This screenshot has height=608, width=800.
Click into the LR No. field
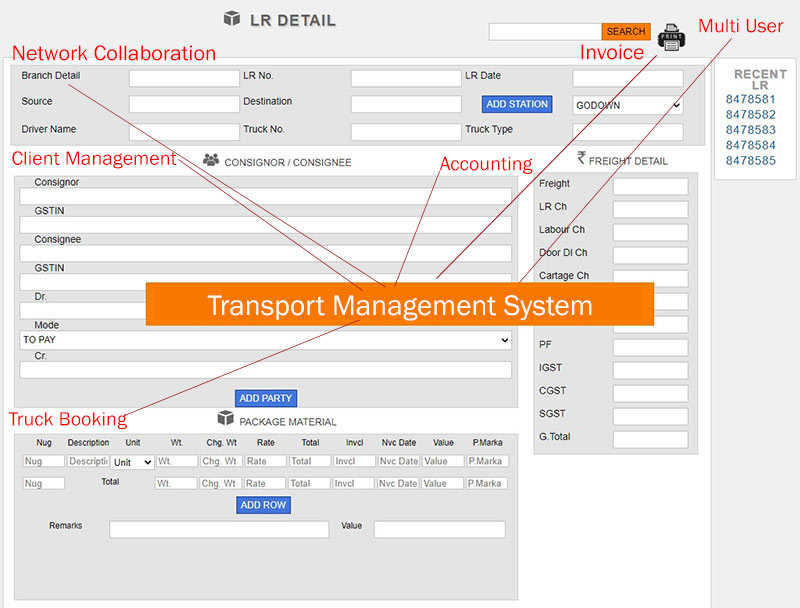coord(405,78)
